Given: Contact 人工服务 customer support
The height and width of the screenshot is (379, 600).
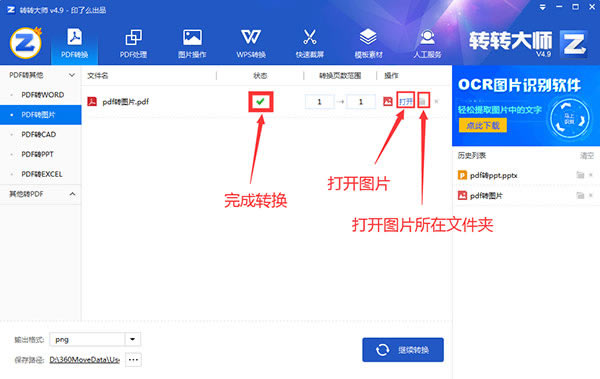Looking at the screenshot, I should pyautogui.click(x=427, y=44).
